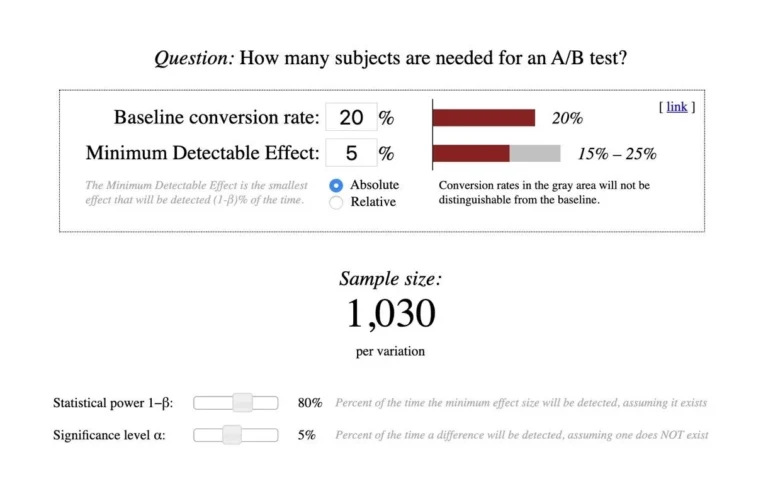The width and height of the screenshot is (768, 496).
Task: Click the gray area of the effect bar
Action: [535, 154]
